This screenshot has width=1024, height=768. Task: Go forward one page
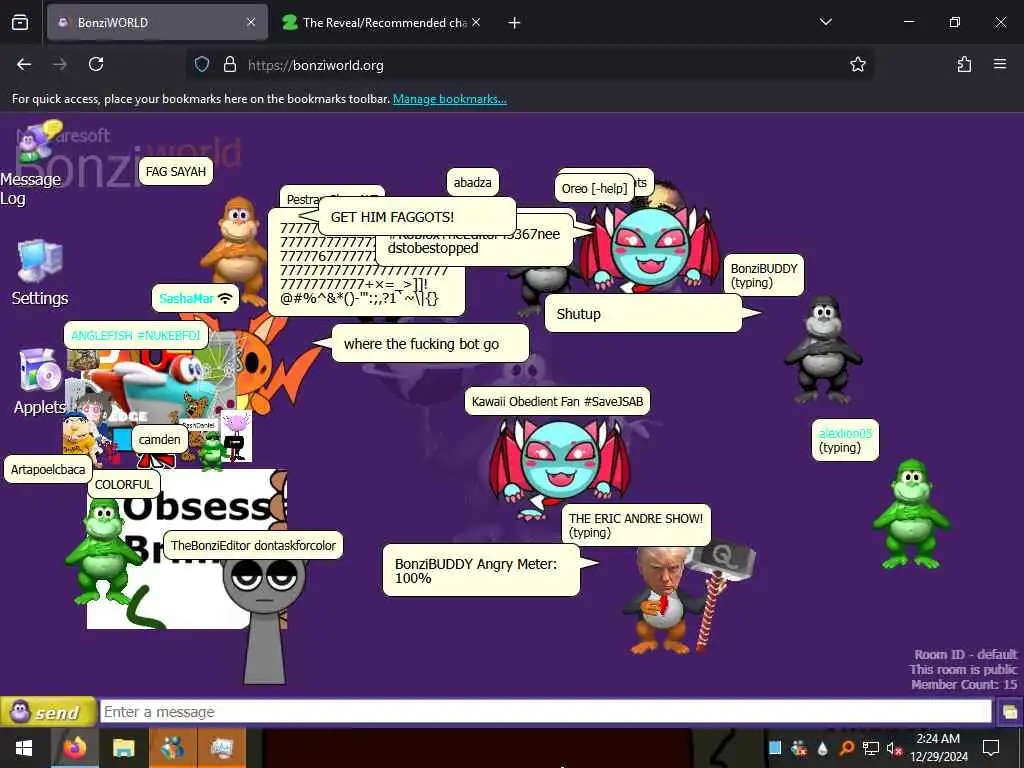pos(60,64)
